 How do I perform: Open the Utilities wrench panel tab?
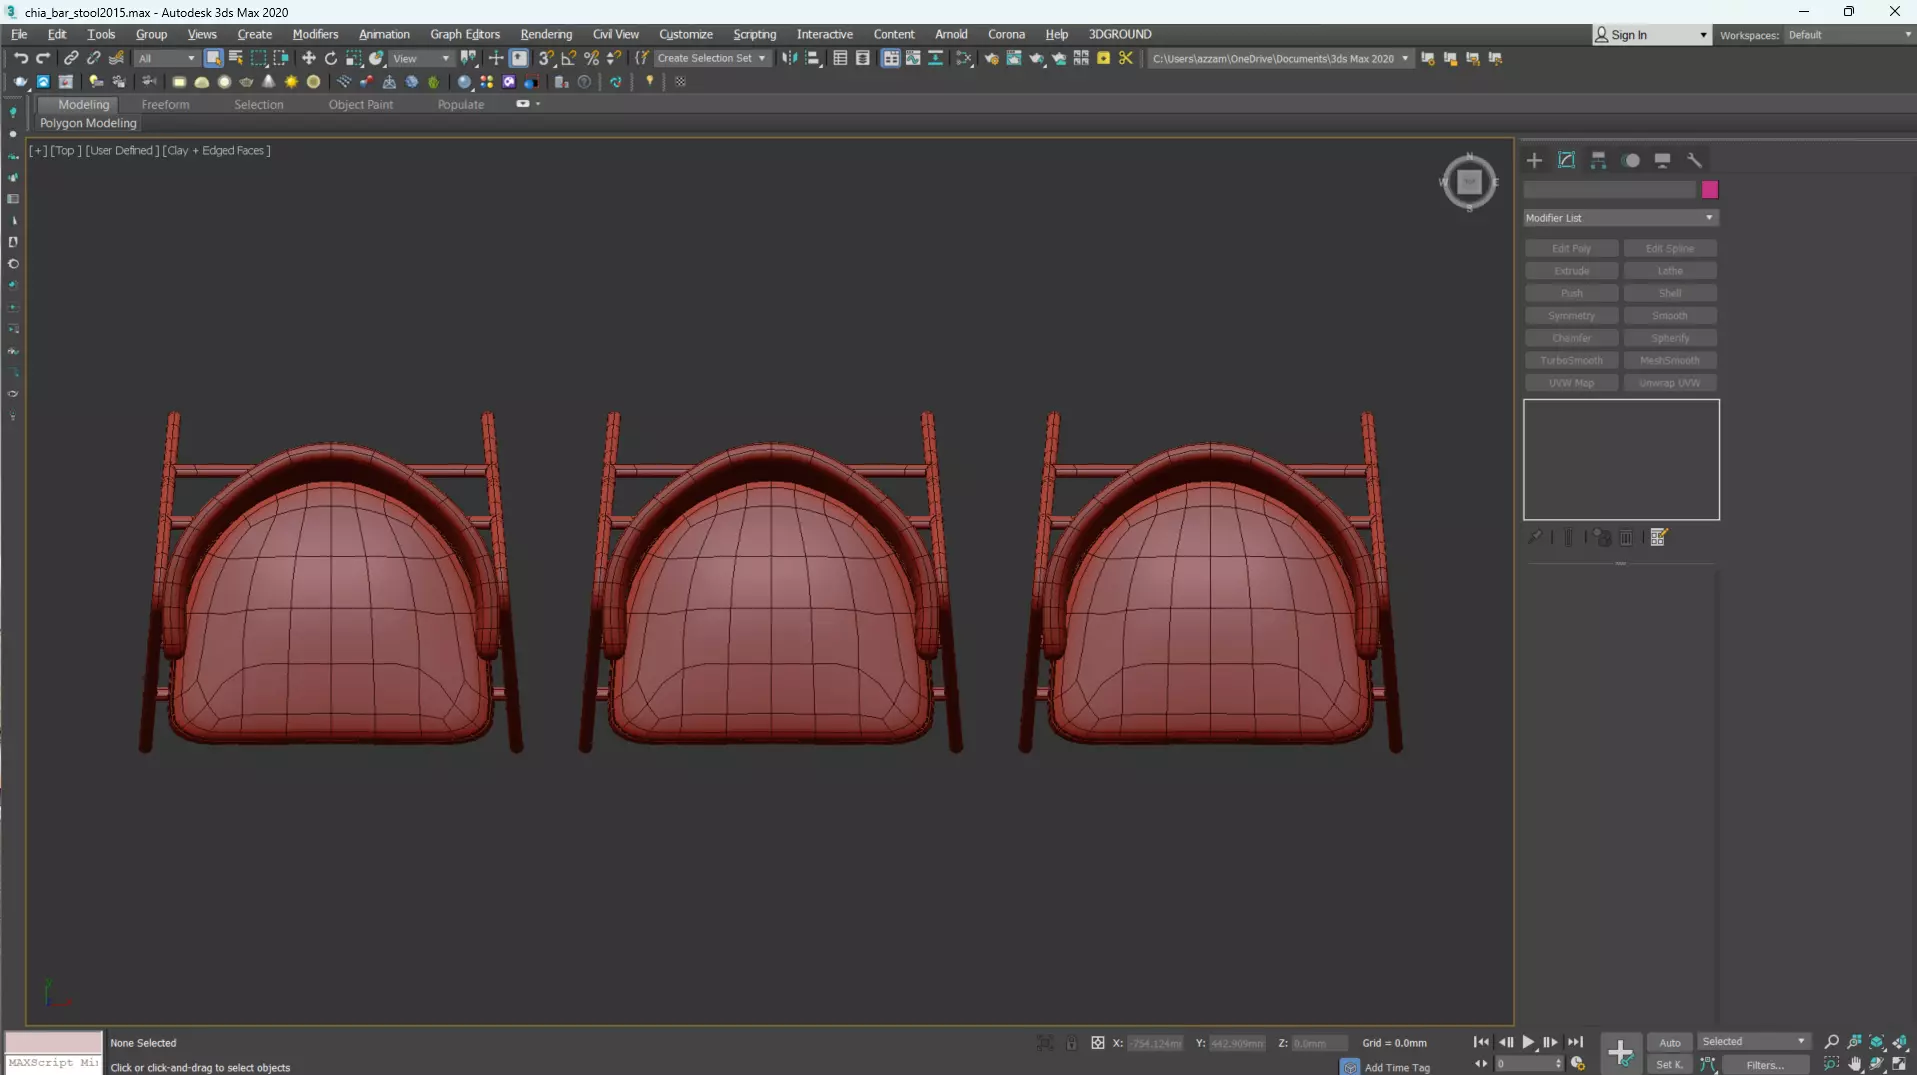(1694, 160)
